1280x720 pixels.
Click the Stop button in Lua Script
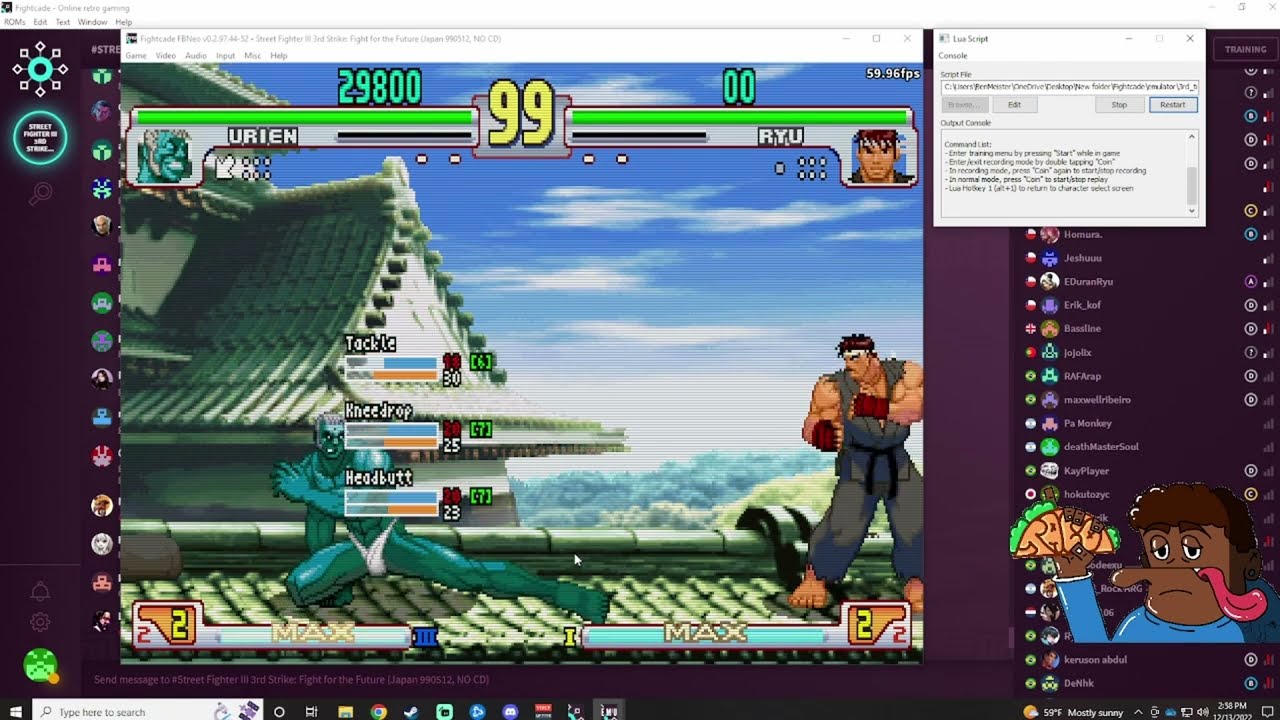(1119, 104)
